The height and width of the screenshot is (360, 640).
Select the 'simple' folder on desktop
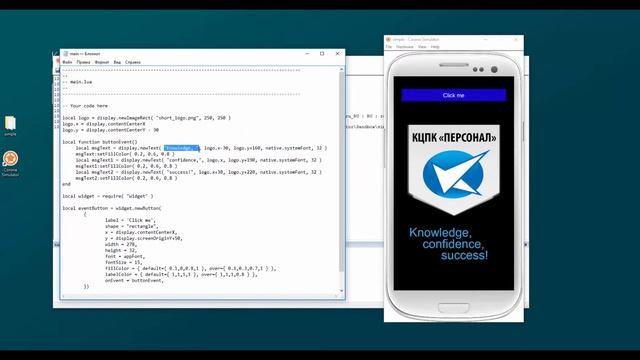[x=10, y=126]
